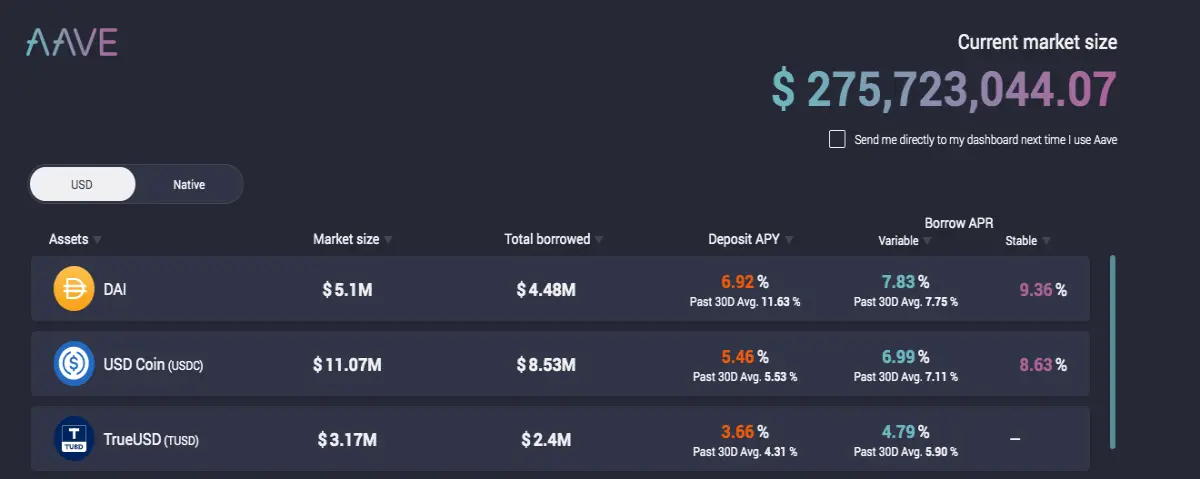
Task: Sort the table by Assets column arrow
Action: pyautogui.click(x=98, y=240)
